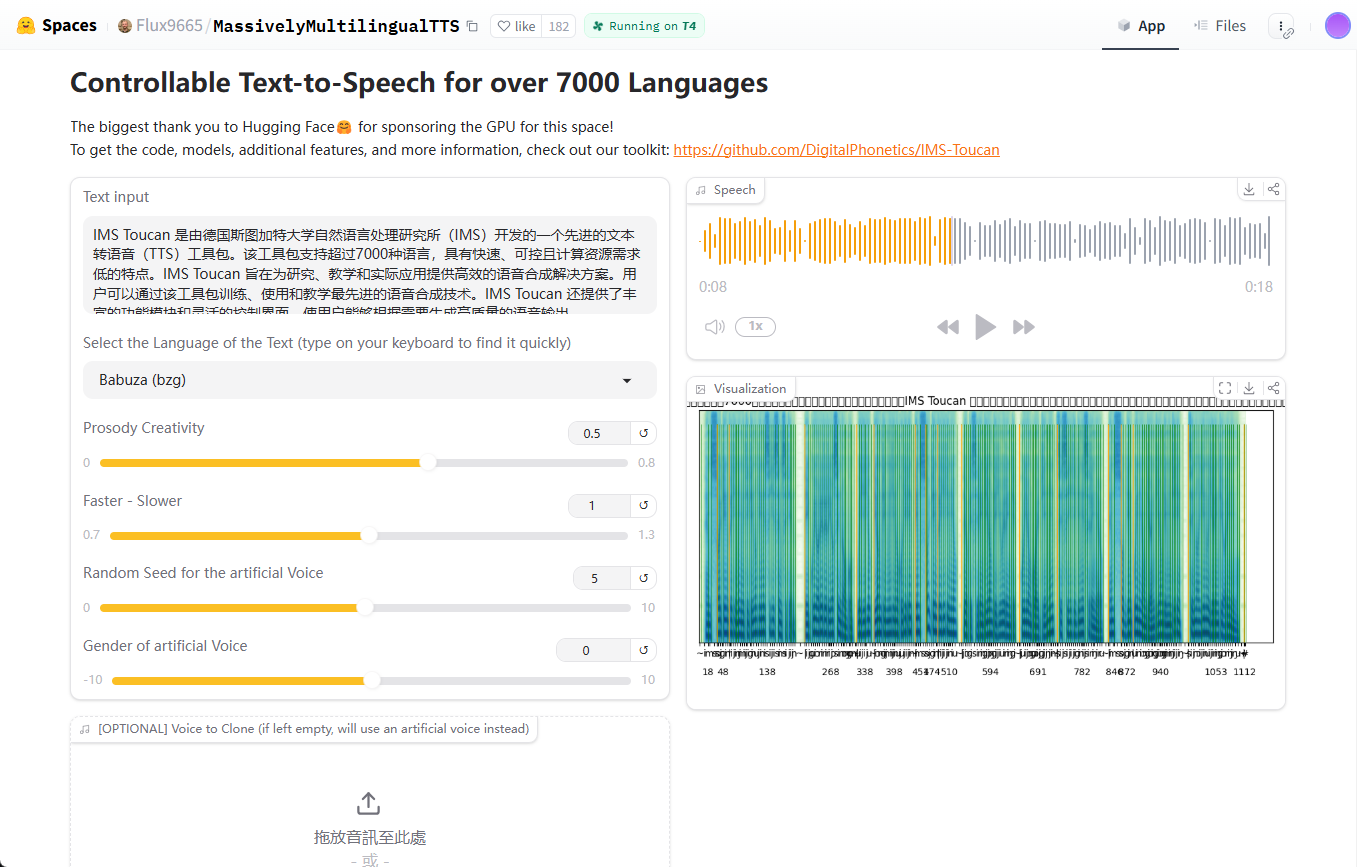The image size is (1357, 867).
Task: Change the 1x playback speed
Action: click(x=755, y=327)
